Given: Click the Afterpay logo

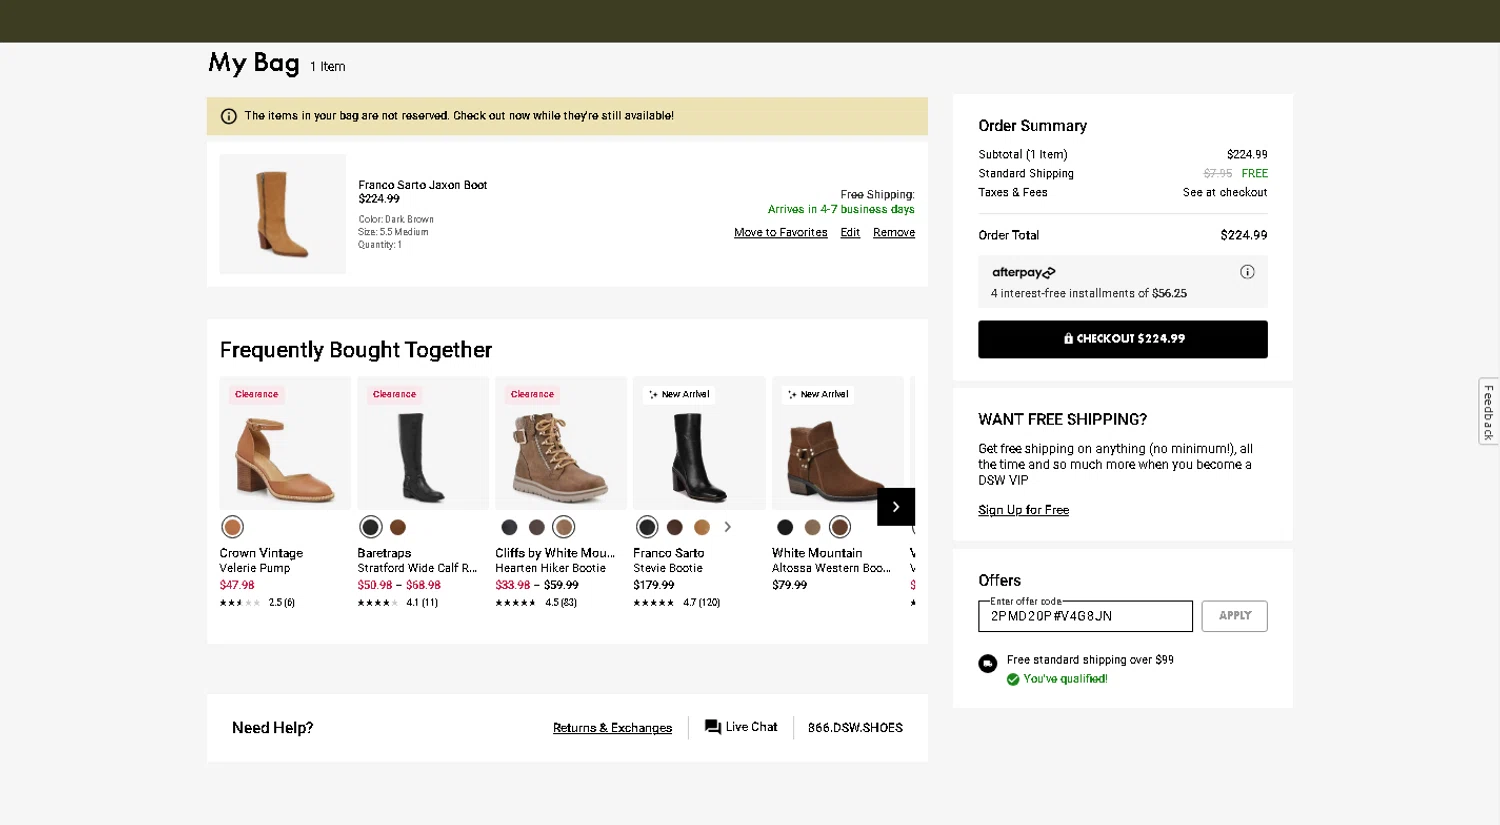Looking at the screenshot, I should point(1023,272).
